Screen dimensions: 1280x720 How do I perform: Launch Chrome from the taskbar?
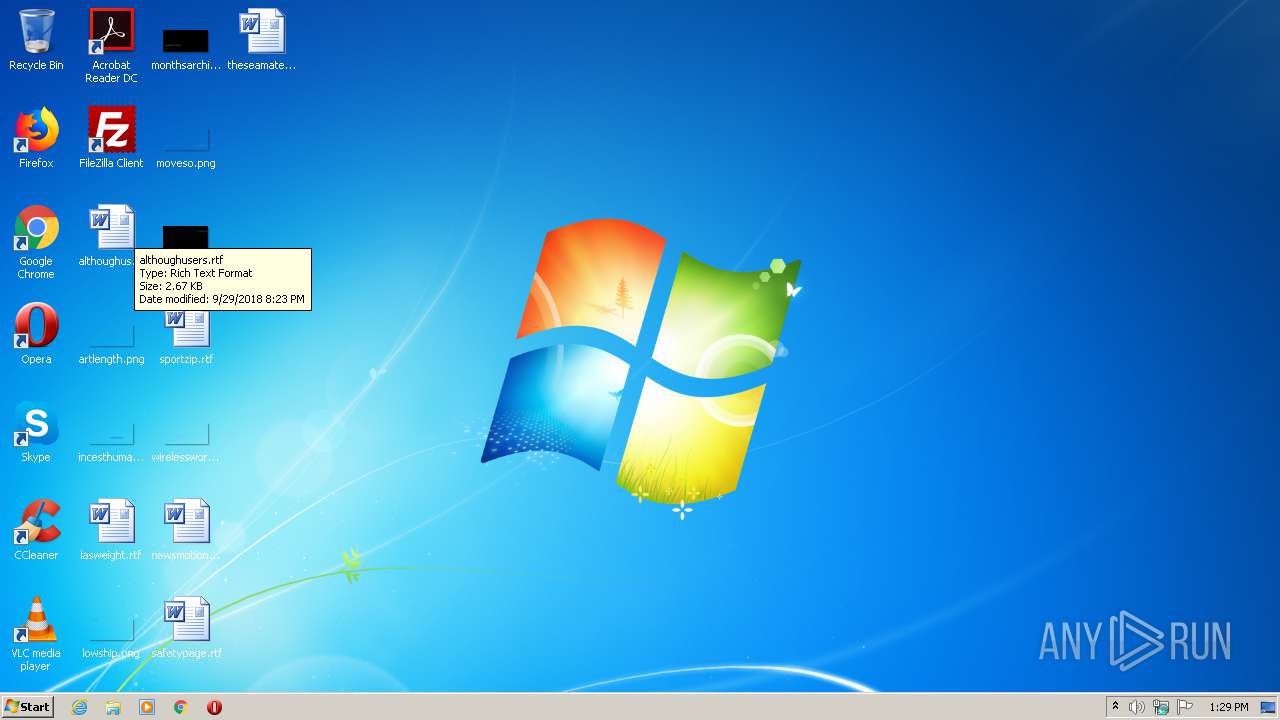click(181, 707)
